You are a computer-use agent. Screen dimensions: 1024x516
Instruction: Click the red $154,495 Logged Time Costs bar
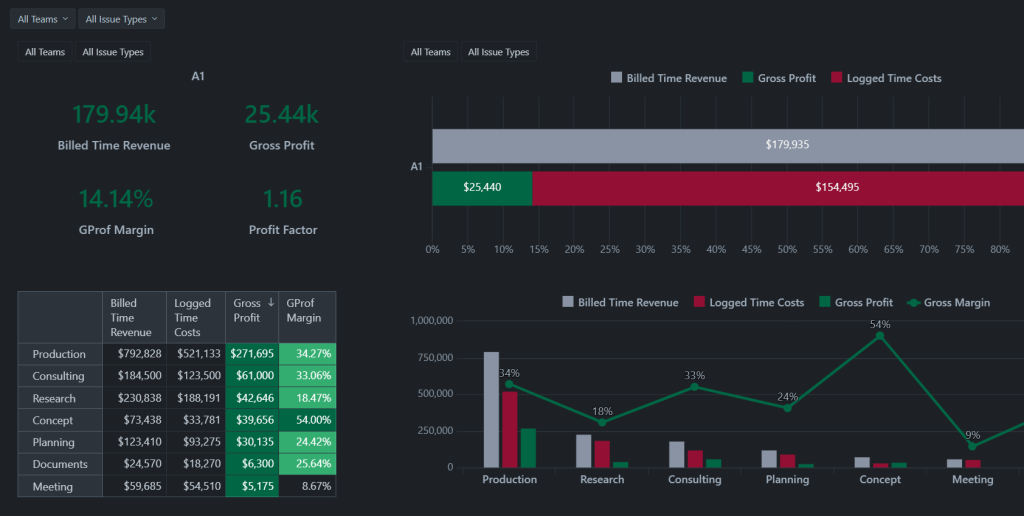[778, 188]
